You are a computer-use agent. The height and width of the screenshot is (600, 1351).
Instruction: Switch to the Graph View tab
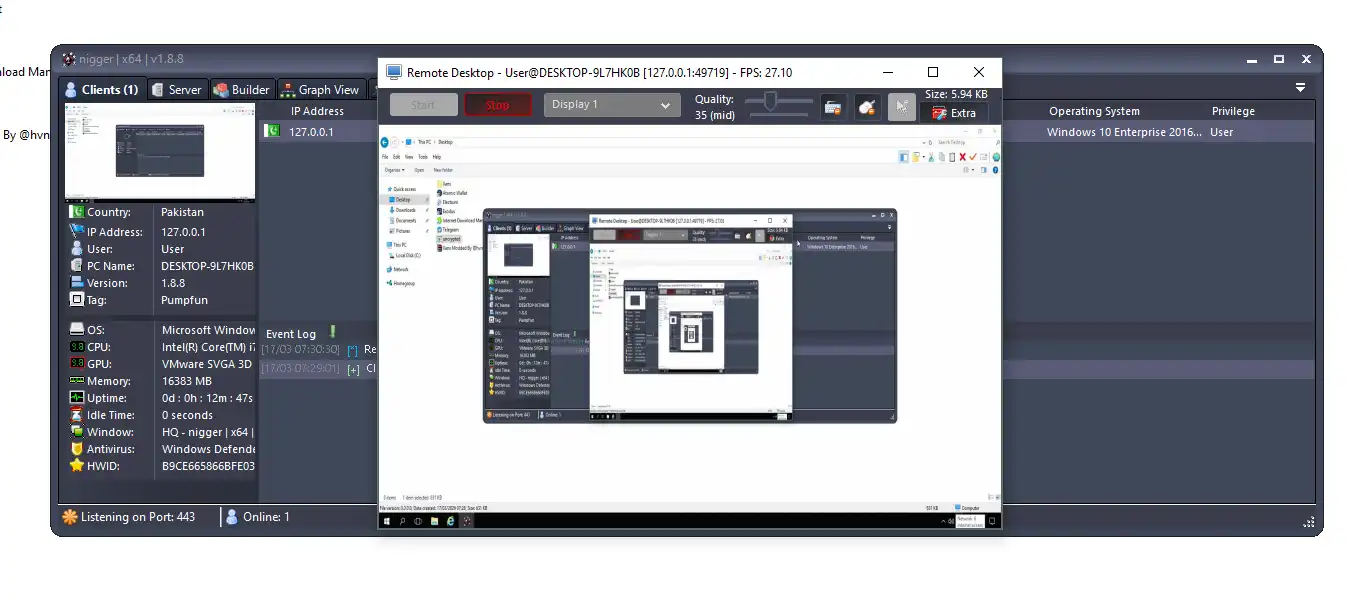319,89
